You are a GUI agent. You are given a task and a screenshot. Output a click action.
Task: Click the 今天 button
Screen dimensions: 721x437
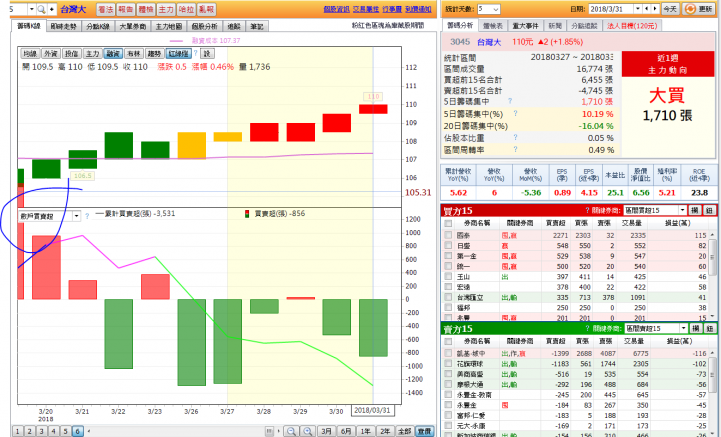(x=670, y=9)
